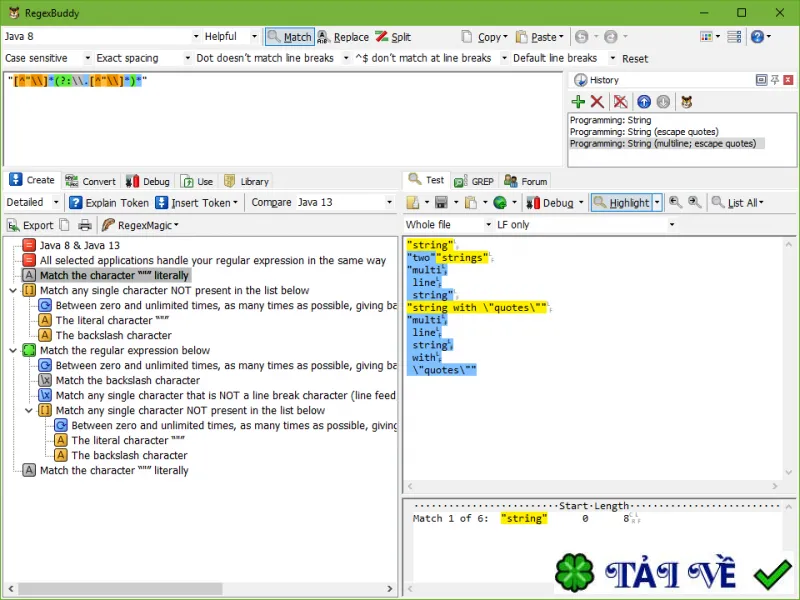Collapse the first 'Match any single character NOT present' node
The width and height of the screenshot is (800, 600).
pyautogui.click(x=13, y=290)
